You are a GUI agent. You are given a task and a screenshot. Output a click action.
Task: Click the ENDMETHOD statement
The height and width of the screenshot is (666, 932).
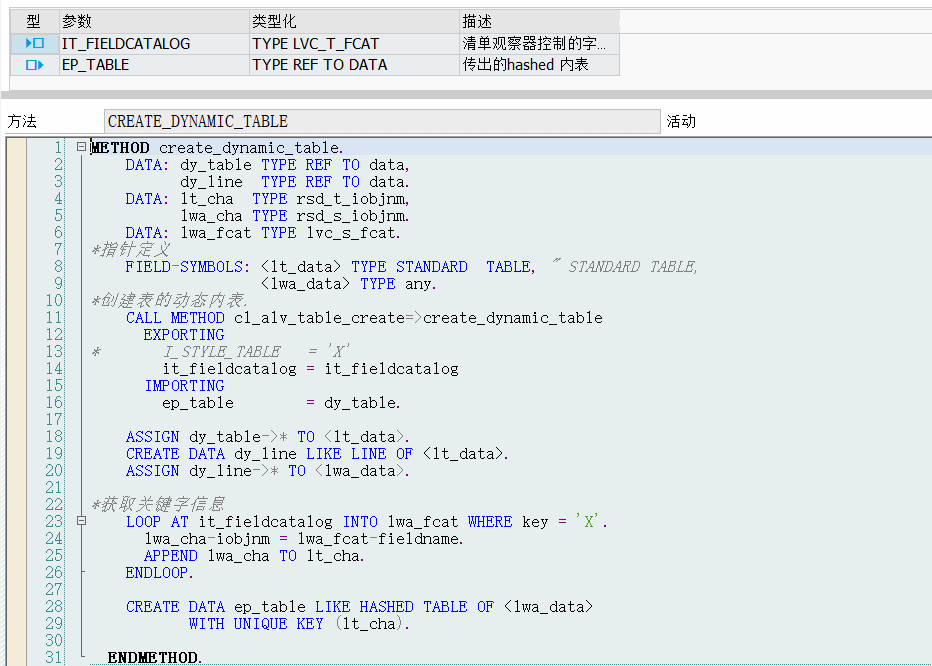tap(155, 658)
